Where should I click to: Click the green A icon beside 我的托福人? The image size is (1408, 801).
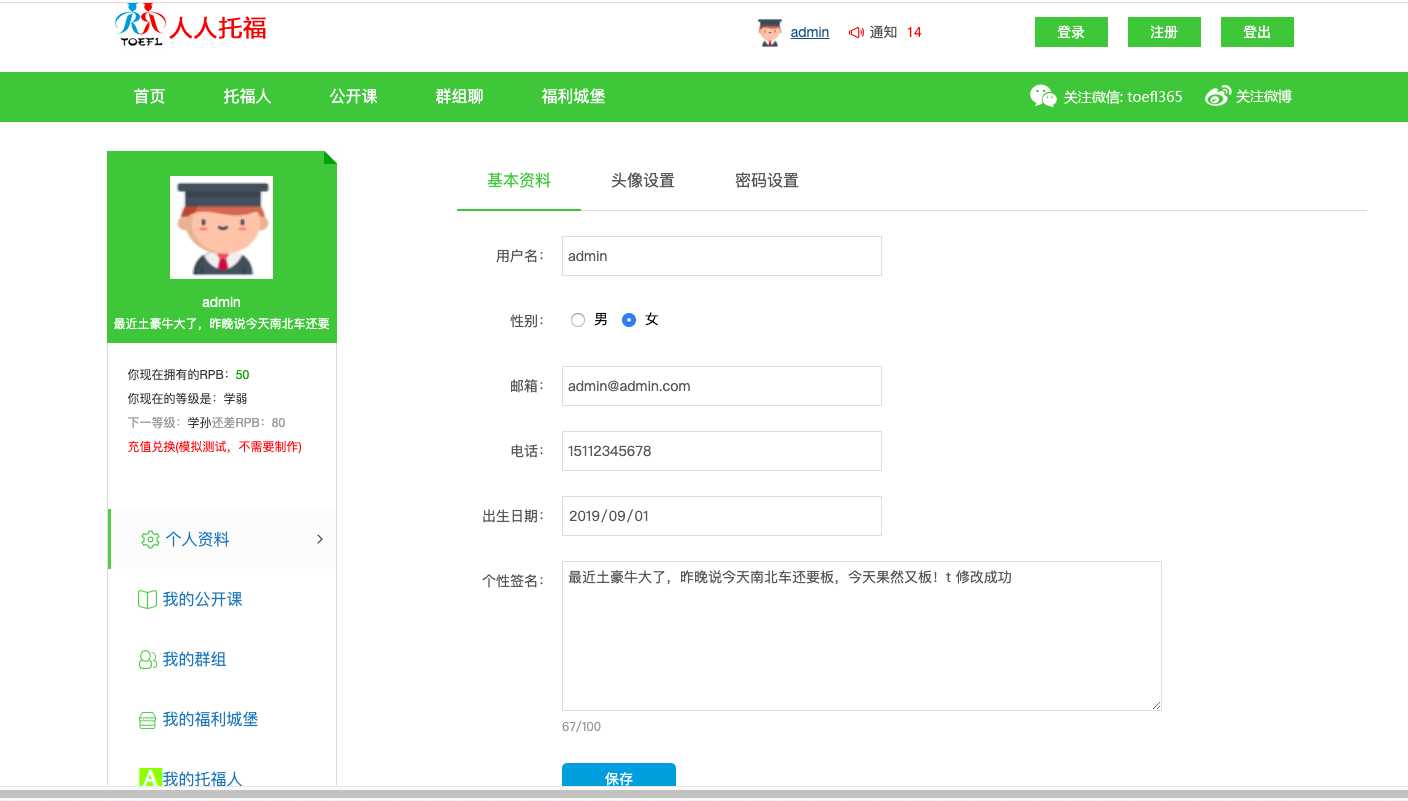[149, 777]
